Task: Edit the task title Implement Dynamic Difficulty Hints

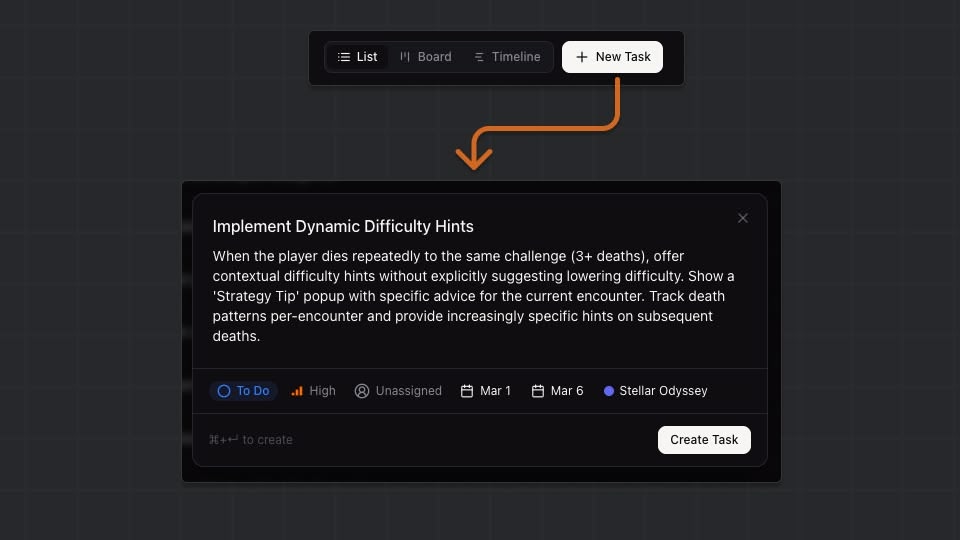Action: click(x=343, y=227)
